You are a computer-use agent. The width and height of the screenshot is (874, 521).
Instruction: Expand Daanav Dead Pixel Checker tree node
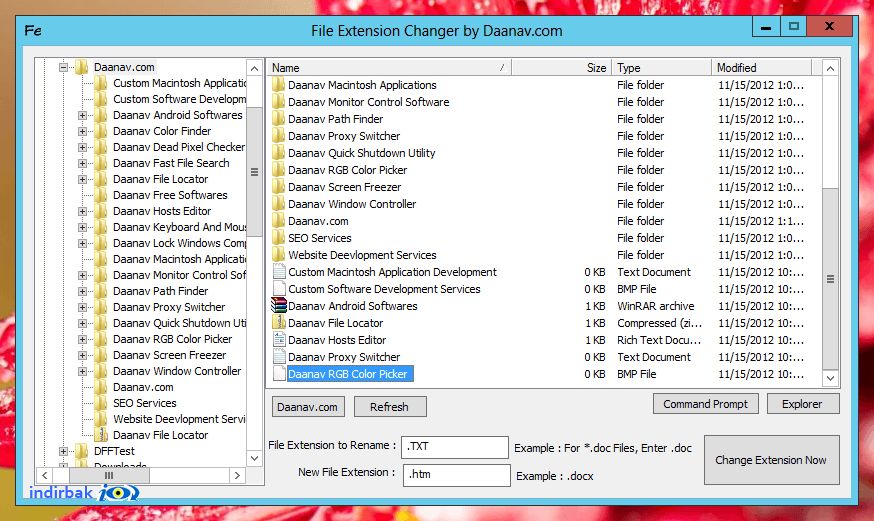point(82,148)
